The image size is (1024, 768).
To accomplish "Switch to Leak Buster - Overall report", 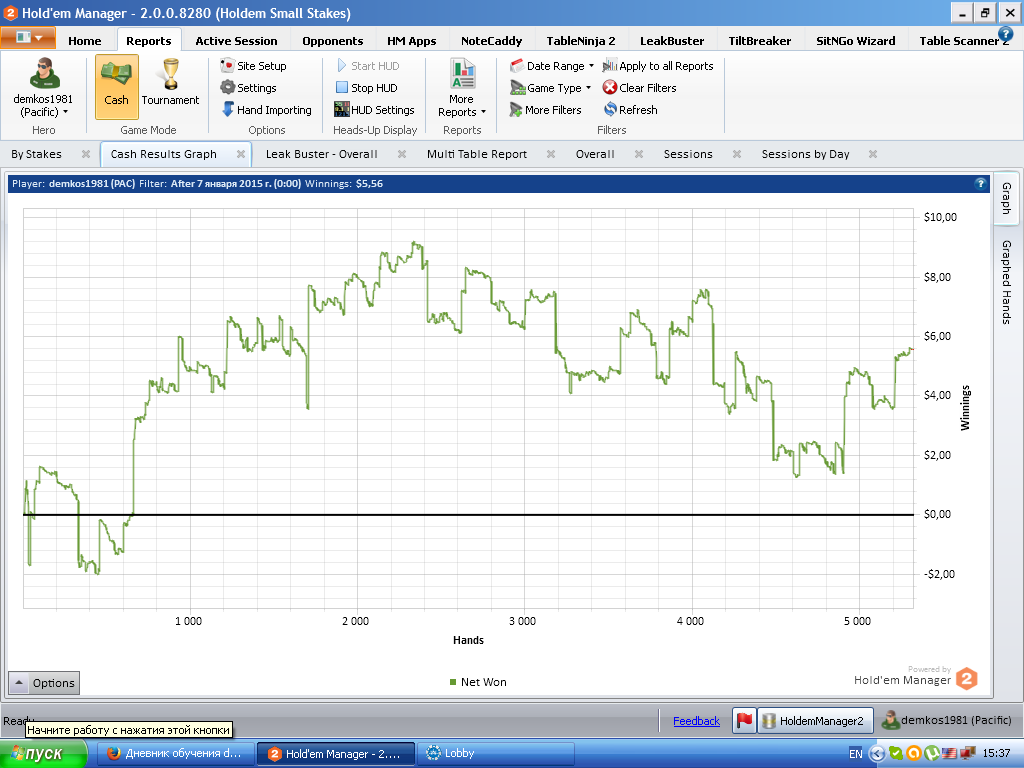I will tap(321, 154).
